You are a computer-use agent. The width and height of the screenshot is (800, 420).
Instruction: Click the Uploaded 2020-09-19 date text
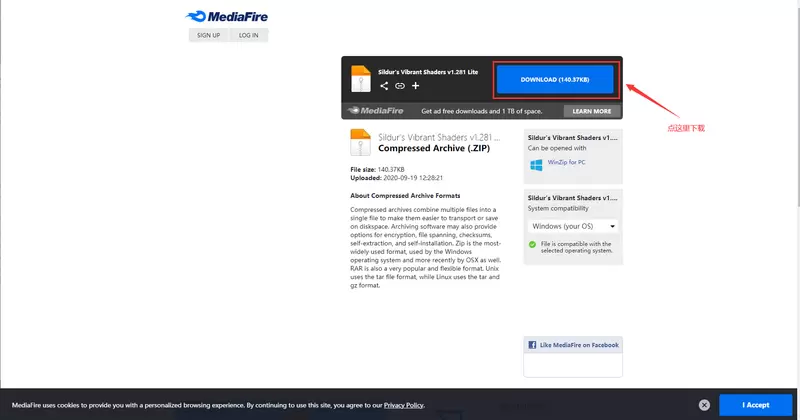[x=396, y=178]
